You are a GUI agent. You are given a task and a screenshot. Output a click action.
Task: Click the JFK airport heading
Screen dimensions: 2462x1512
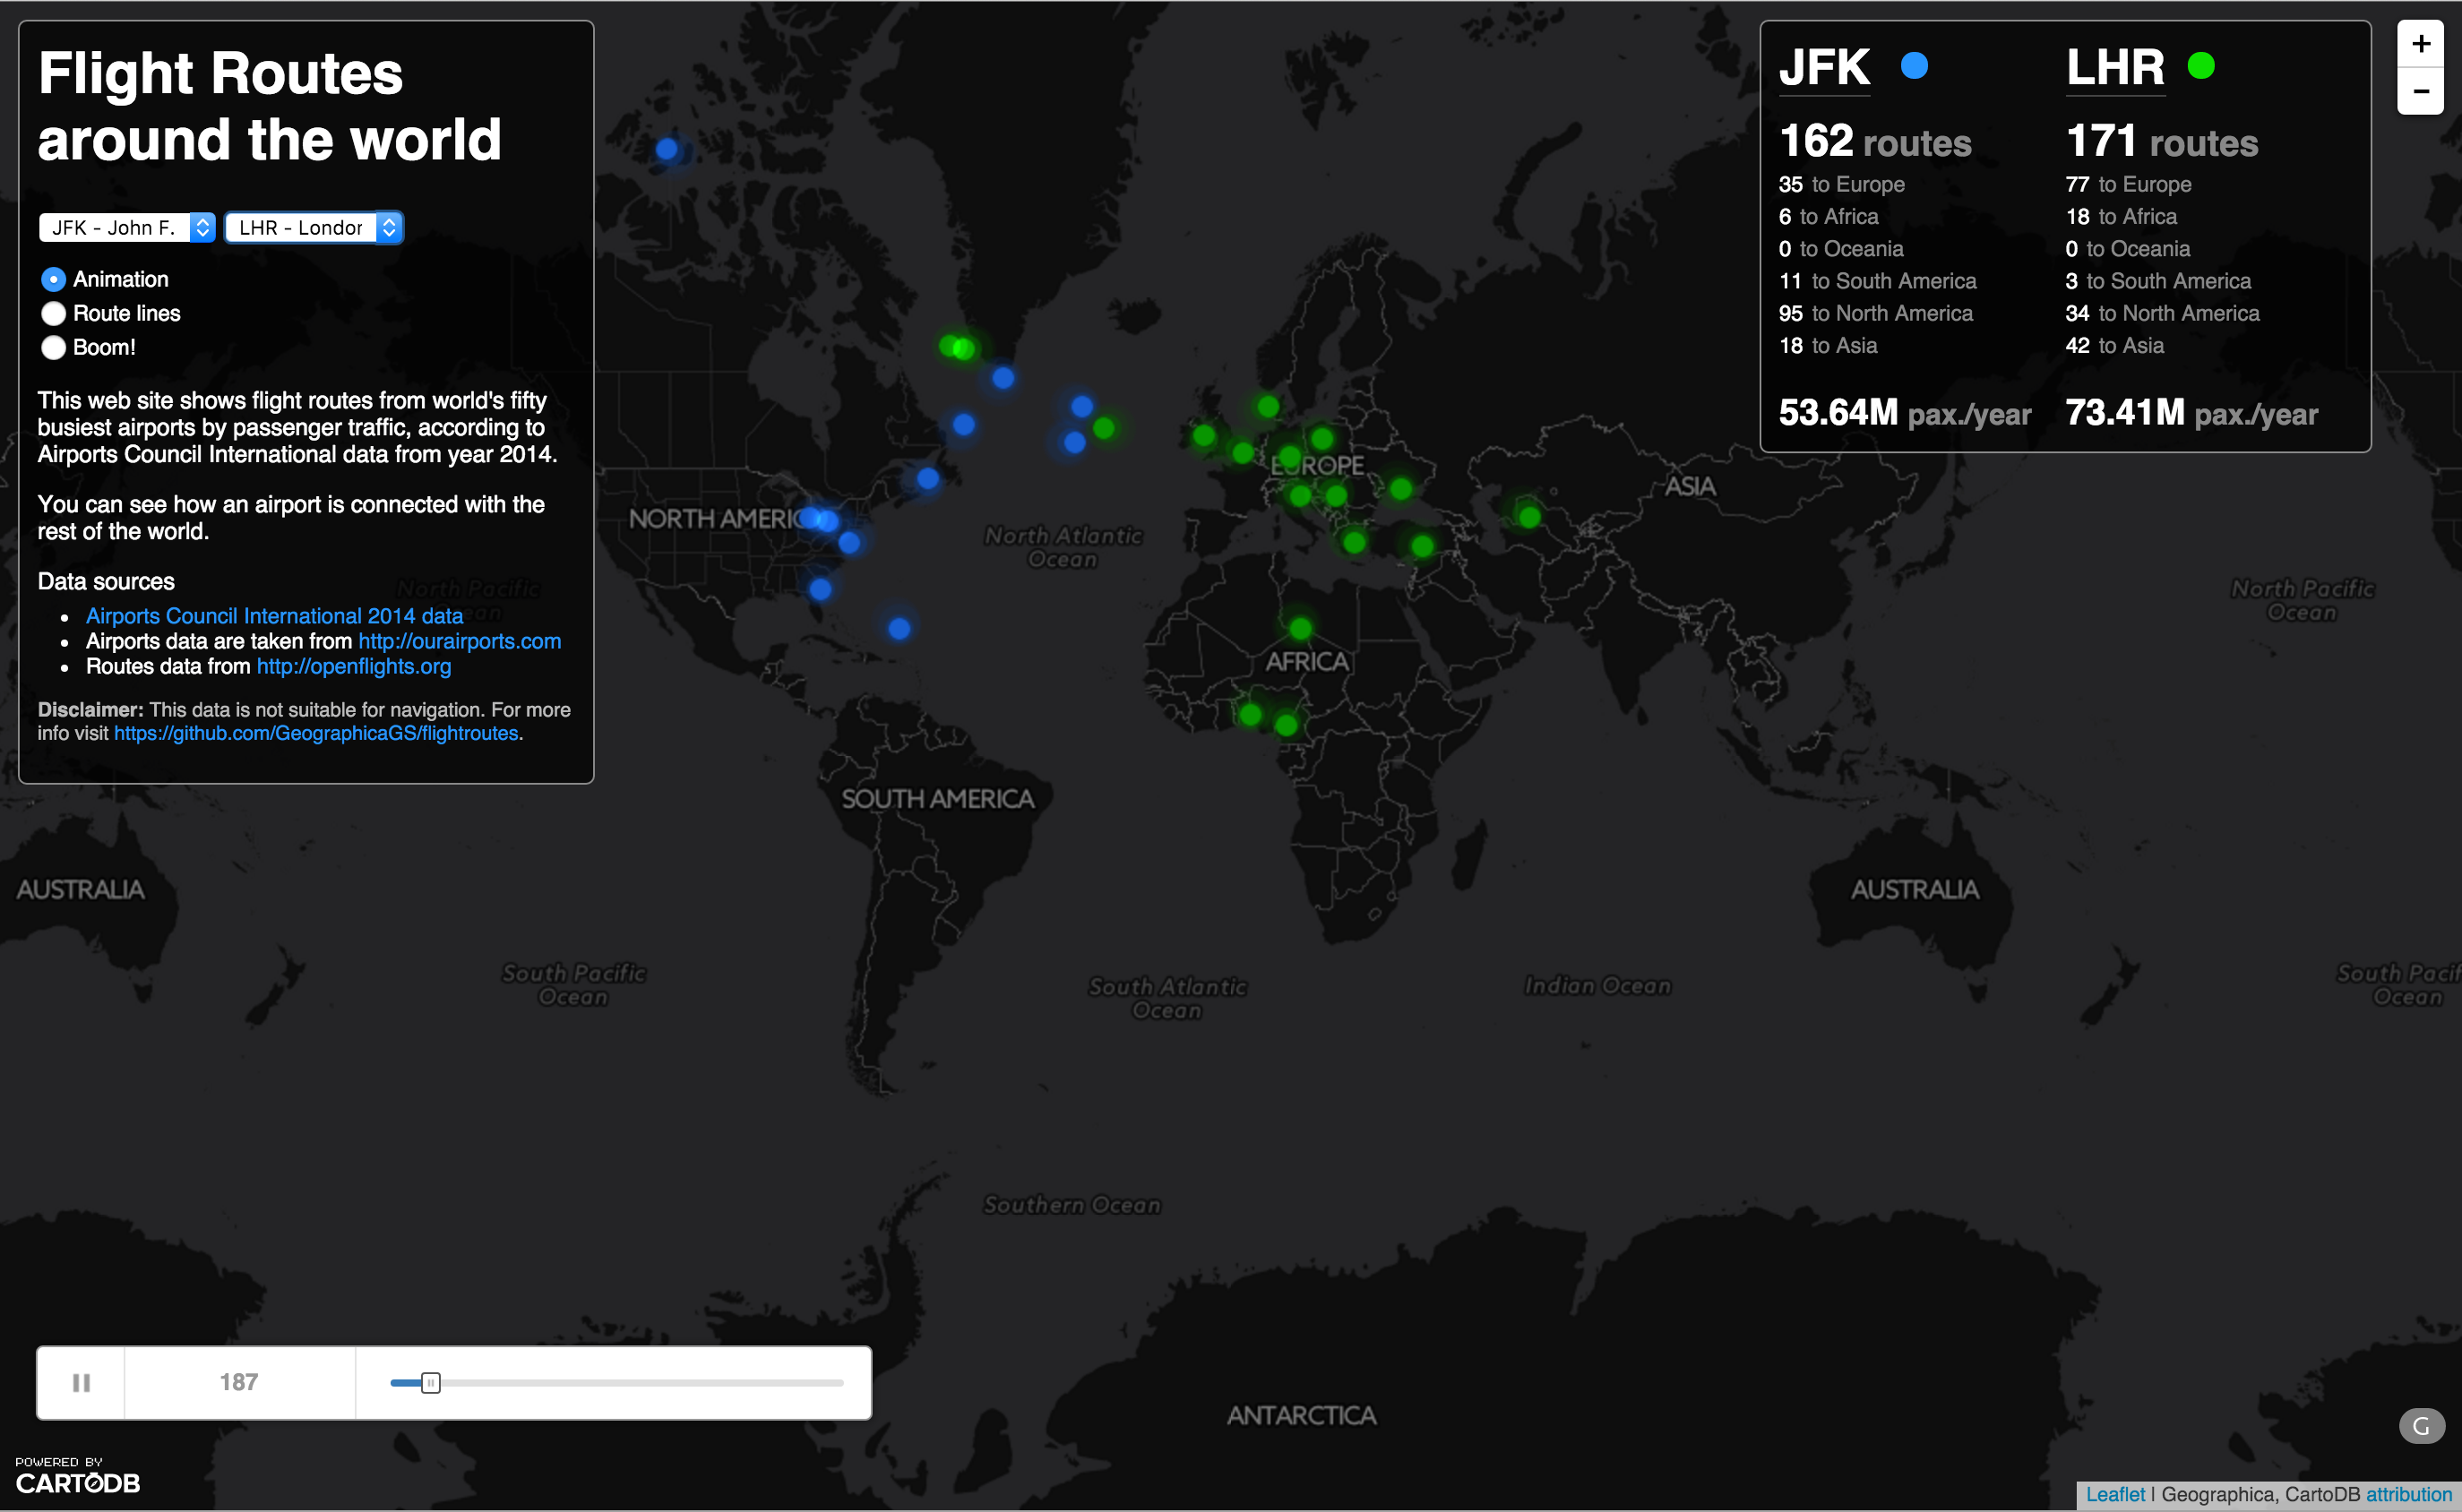point(1824,68)
